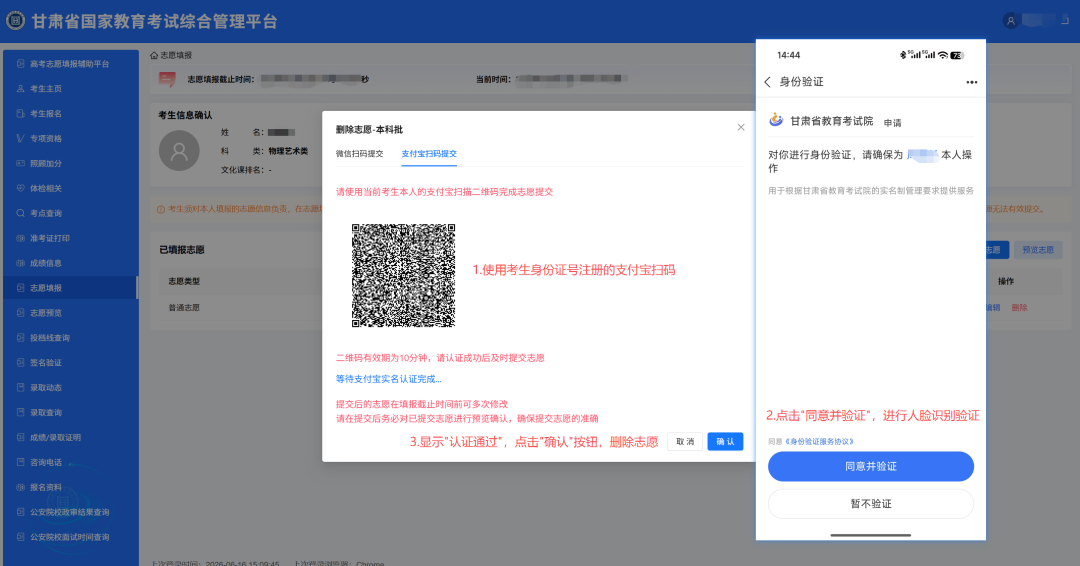This screenshot has width=1080, height=566.
Task: Switch to the 微信扫码提交 tab
Action: (360, 154)
